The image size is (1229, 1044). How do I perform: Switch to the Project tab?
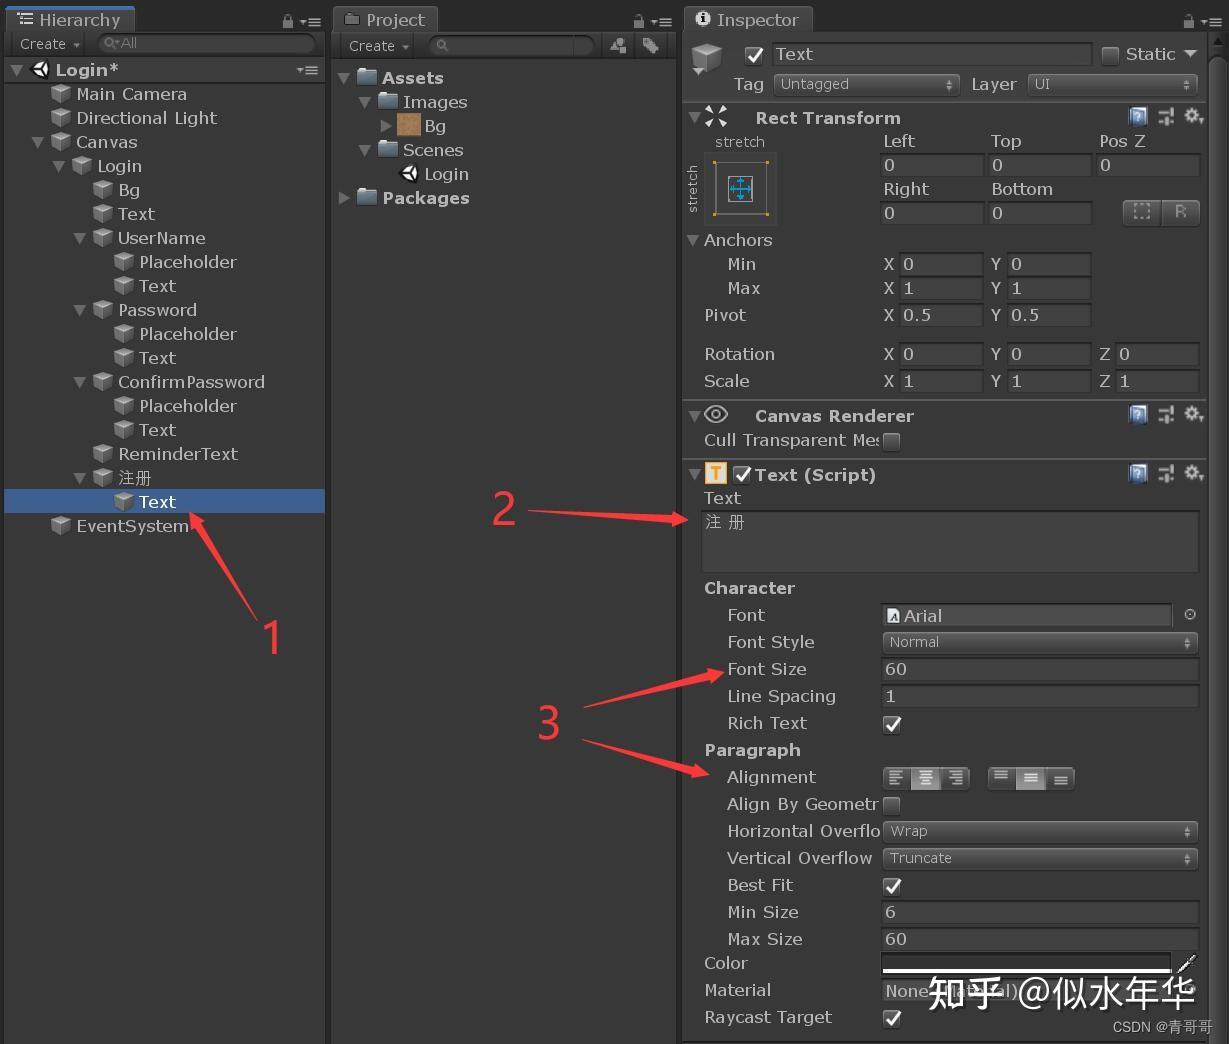(x=385, y=18)
